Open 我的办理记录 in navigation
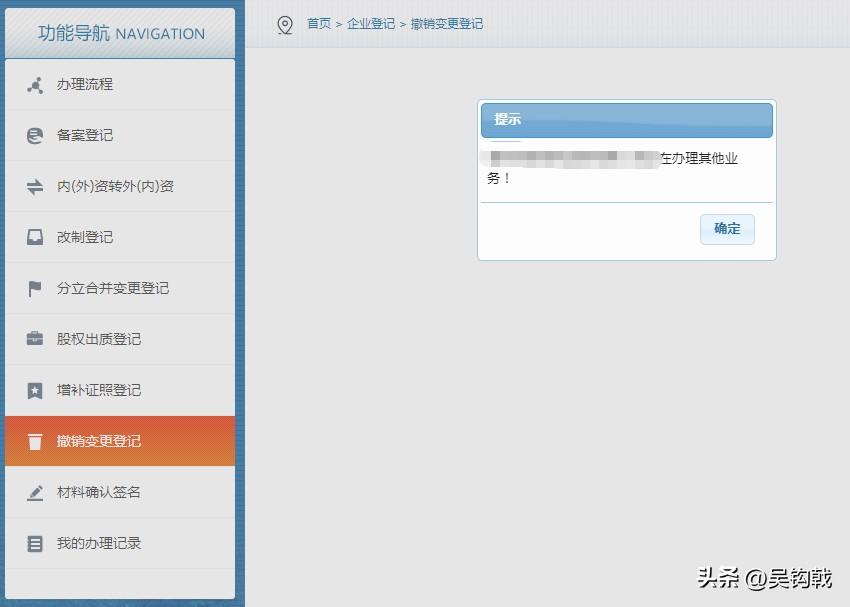The width and height of the screenshot is (850, 607). tap(120, 543)
